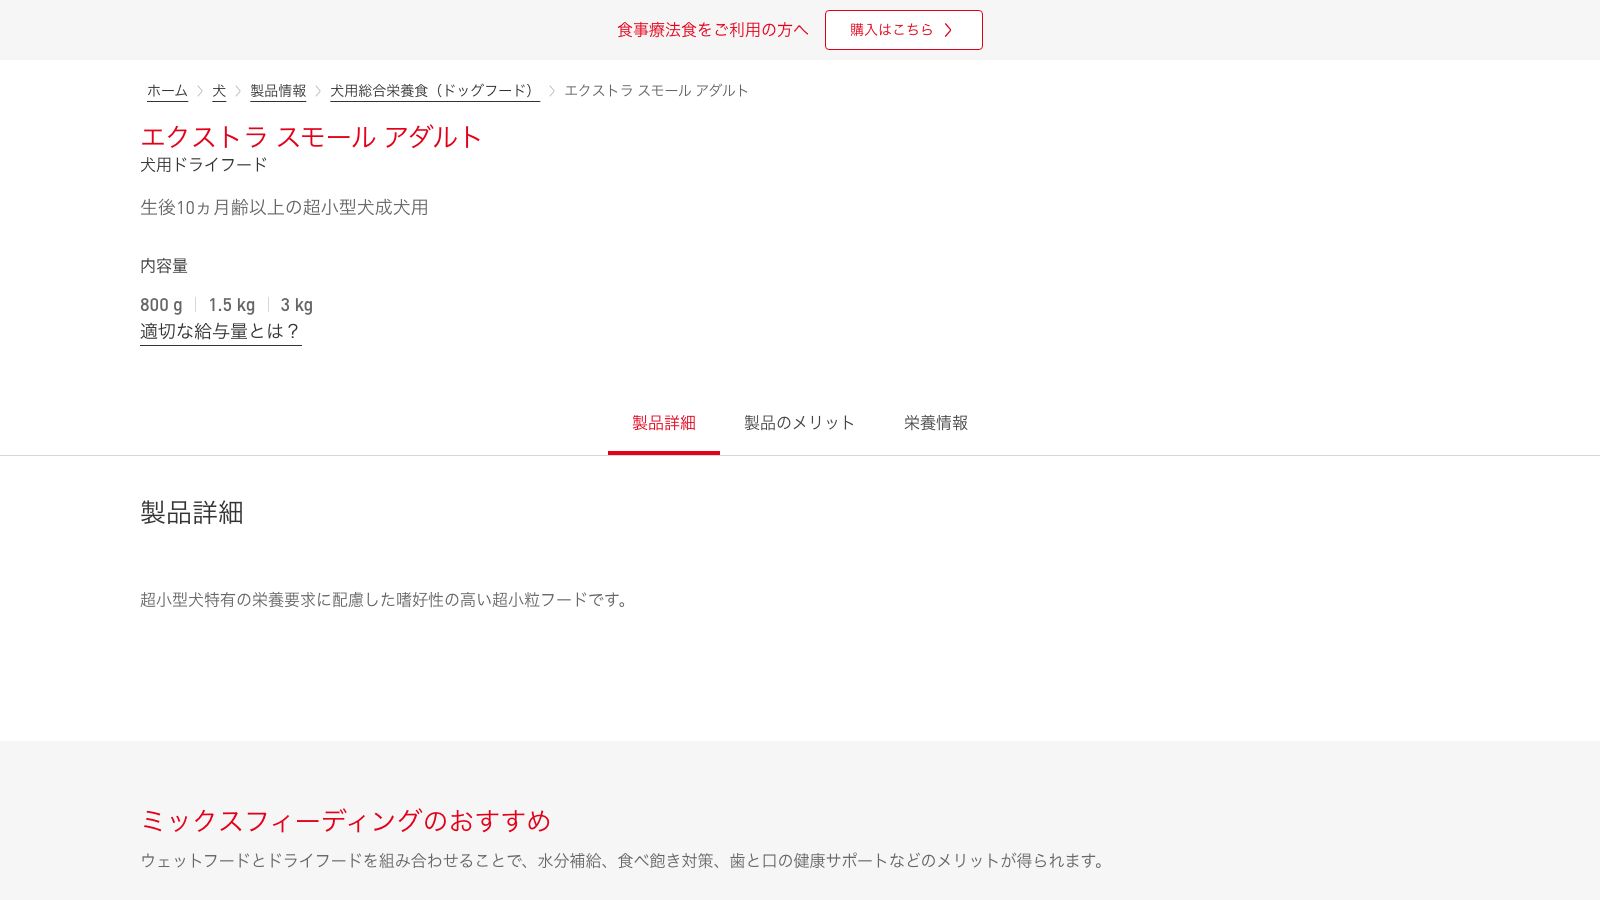Viewport: 1600px width, 900px height.
Task: Open the 適切な給与量とは? link
Action: click(220, 332)
